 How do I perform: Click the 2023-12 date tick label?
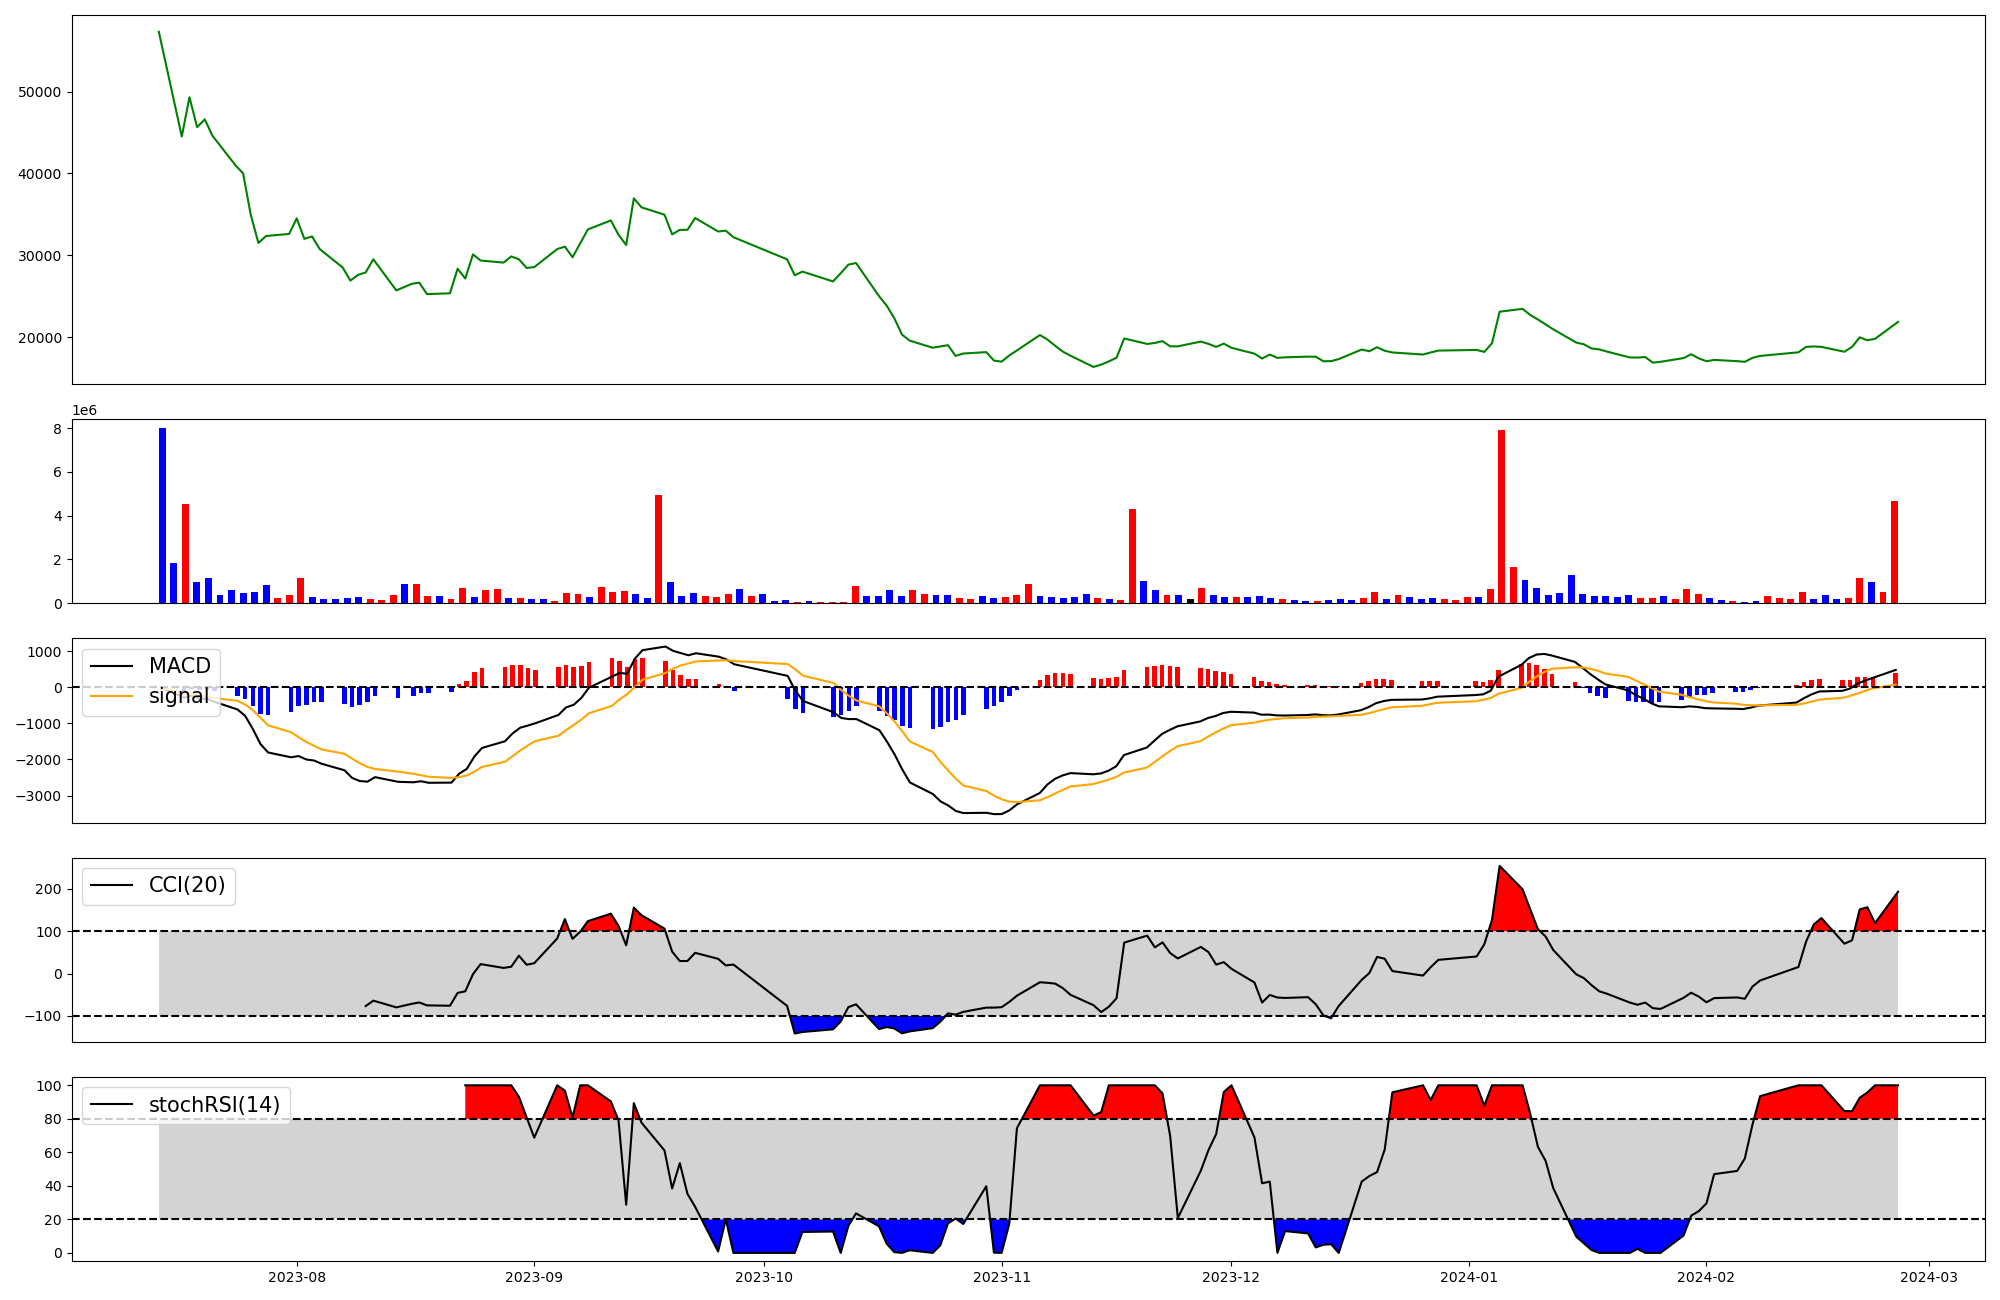click(1231, 1277)
